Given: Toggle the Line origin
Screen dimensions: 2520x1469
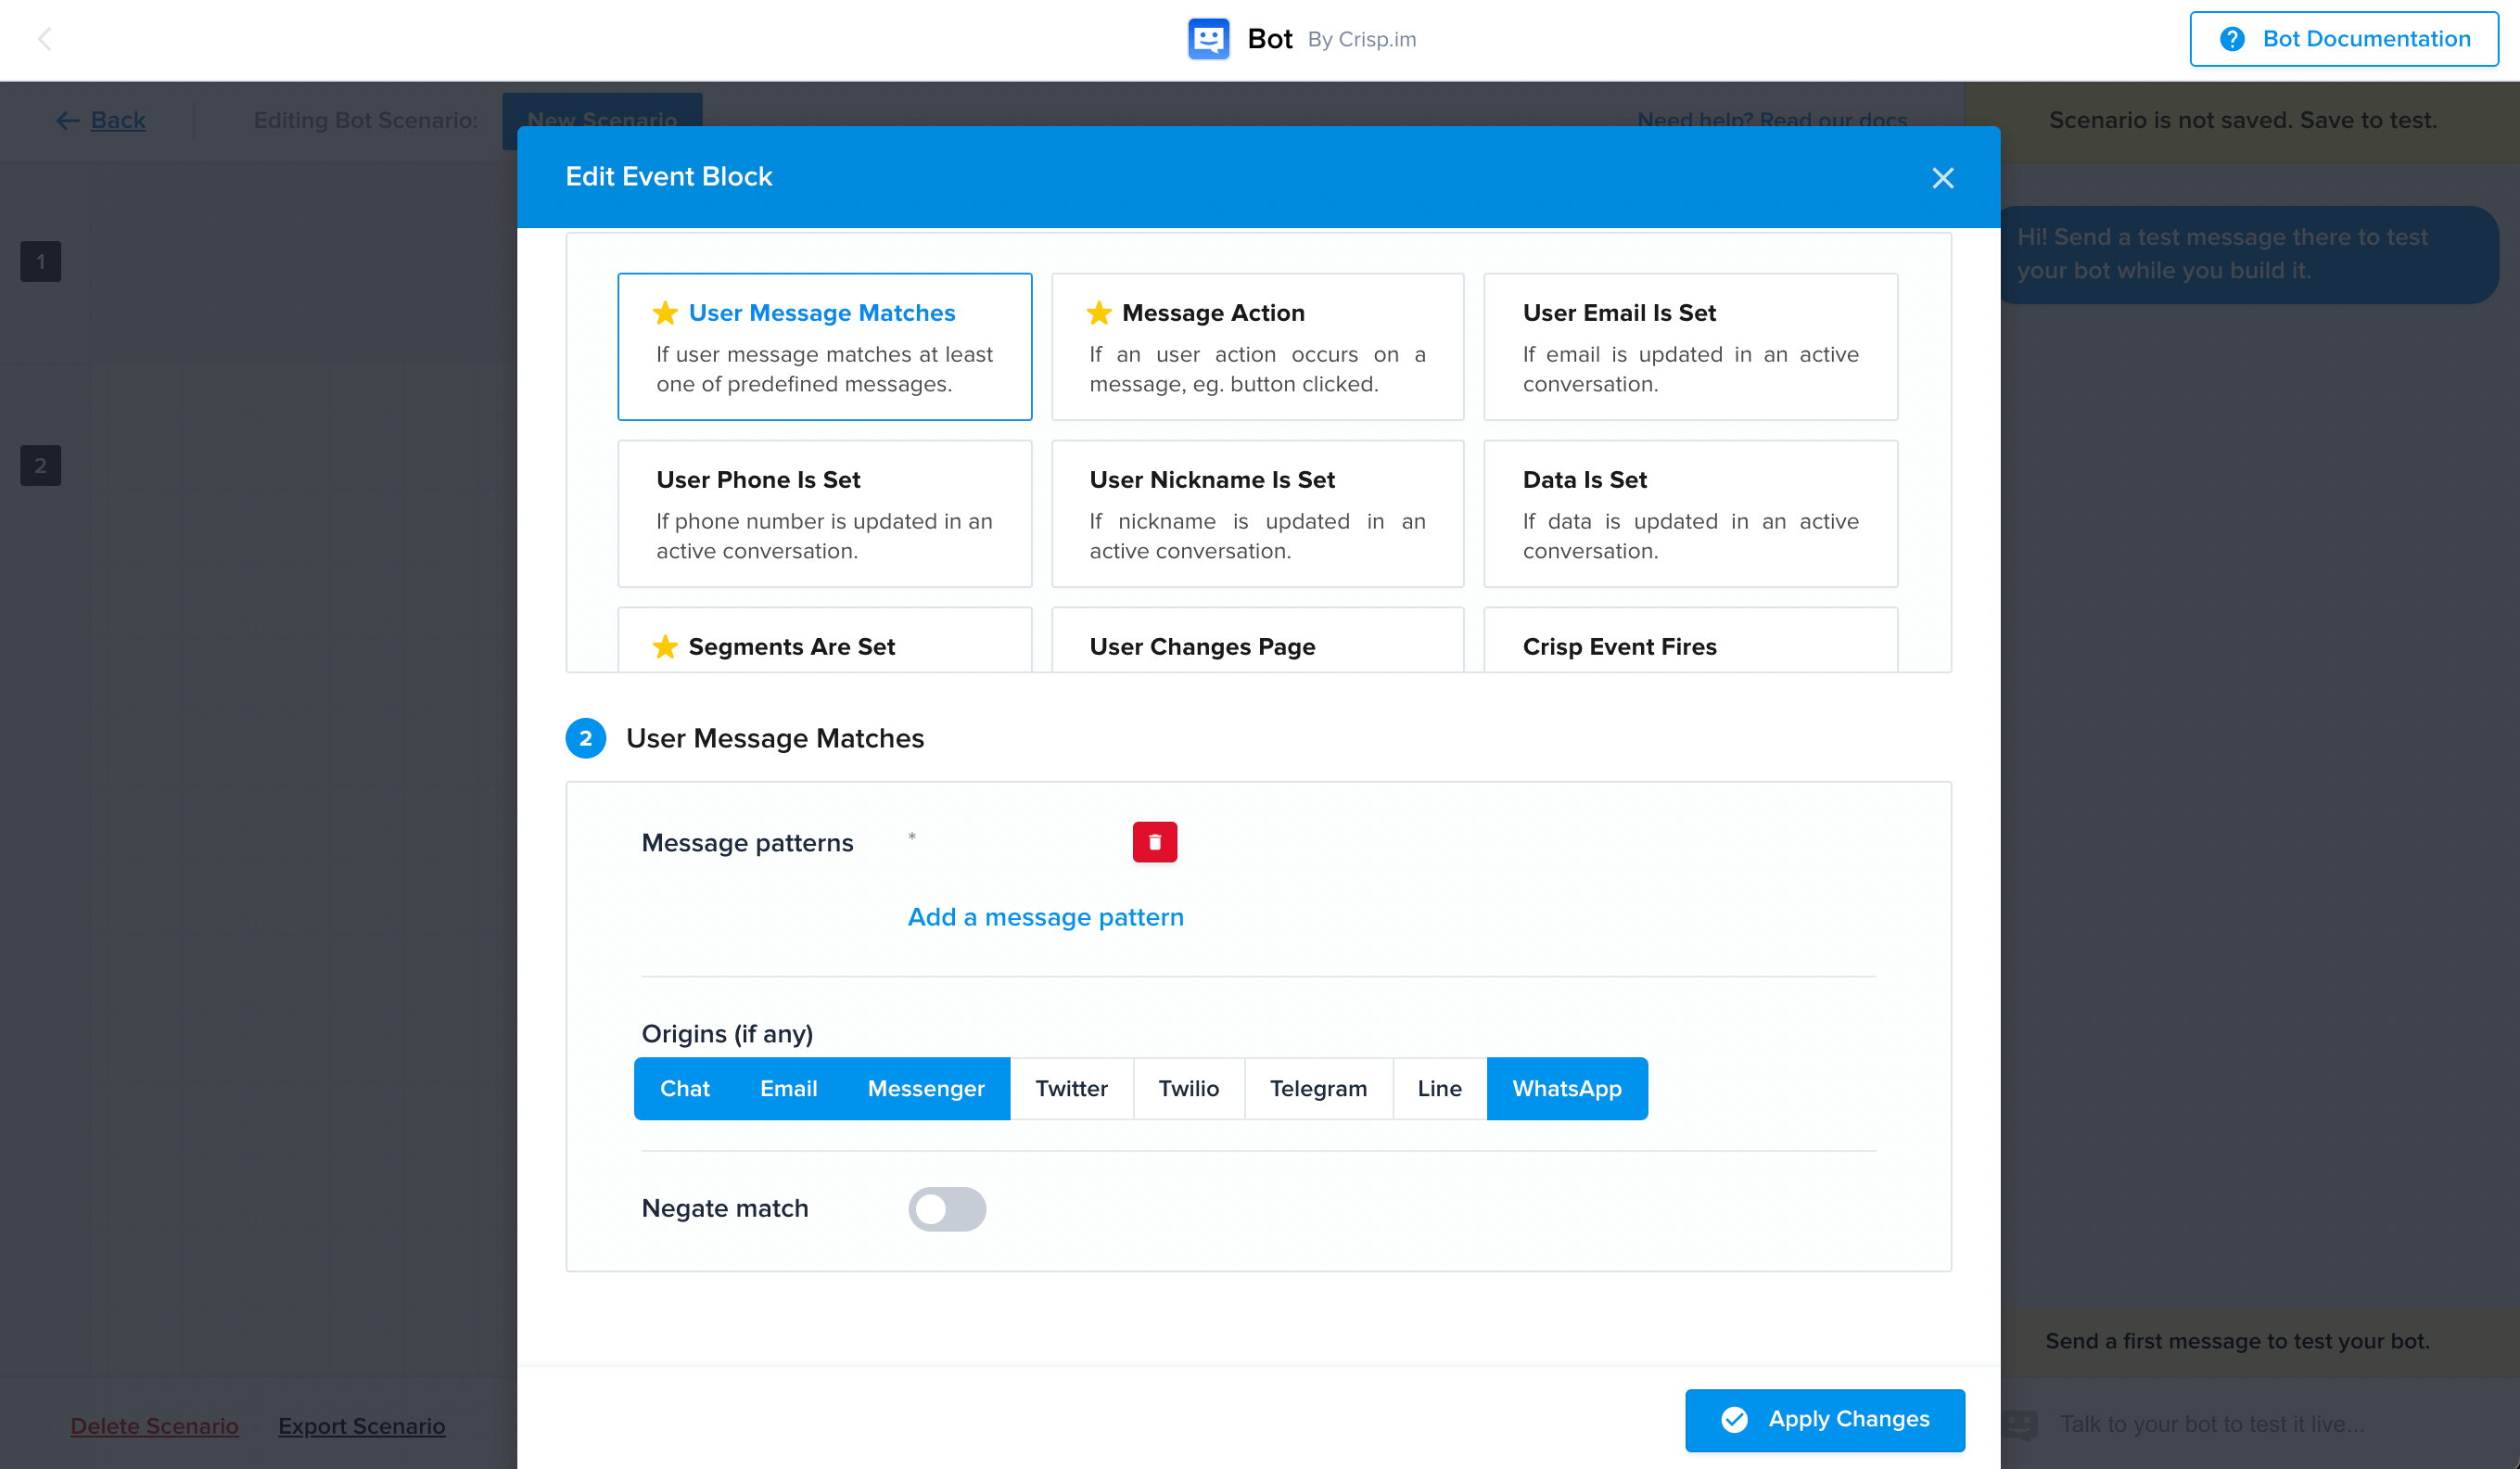Looking at the screenshot, I should click(x=1439, y=1088).
